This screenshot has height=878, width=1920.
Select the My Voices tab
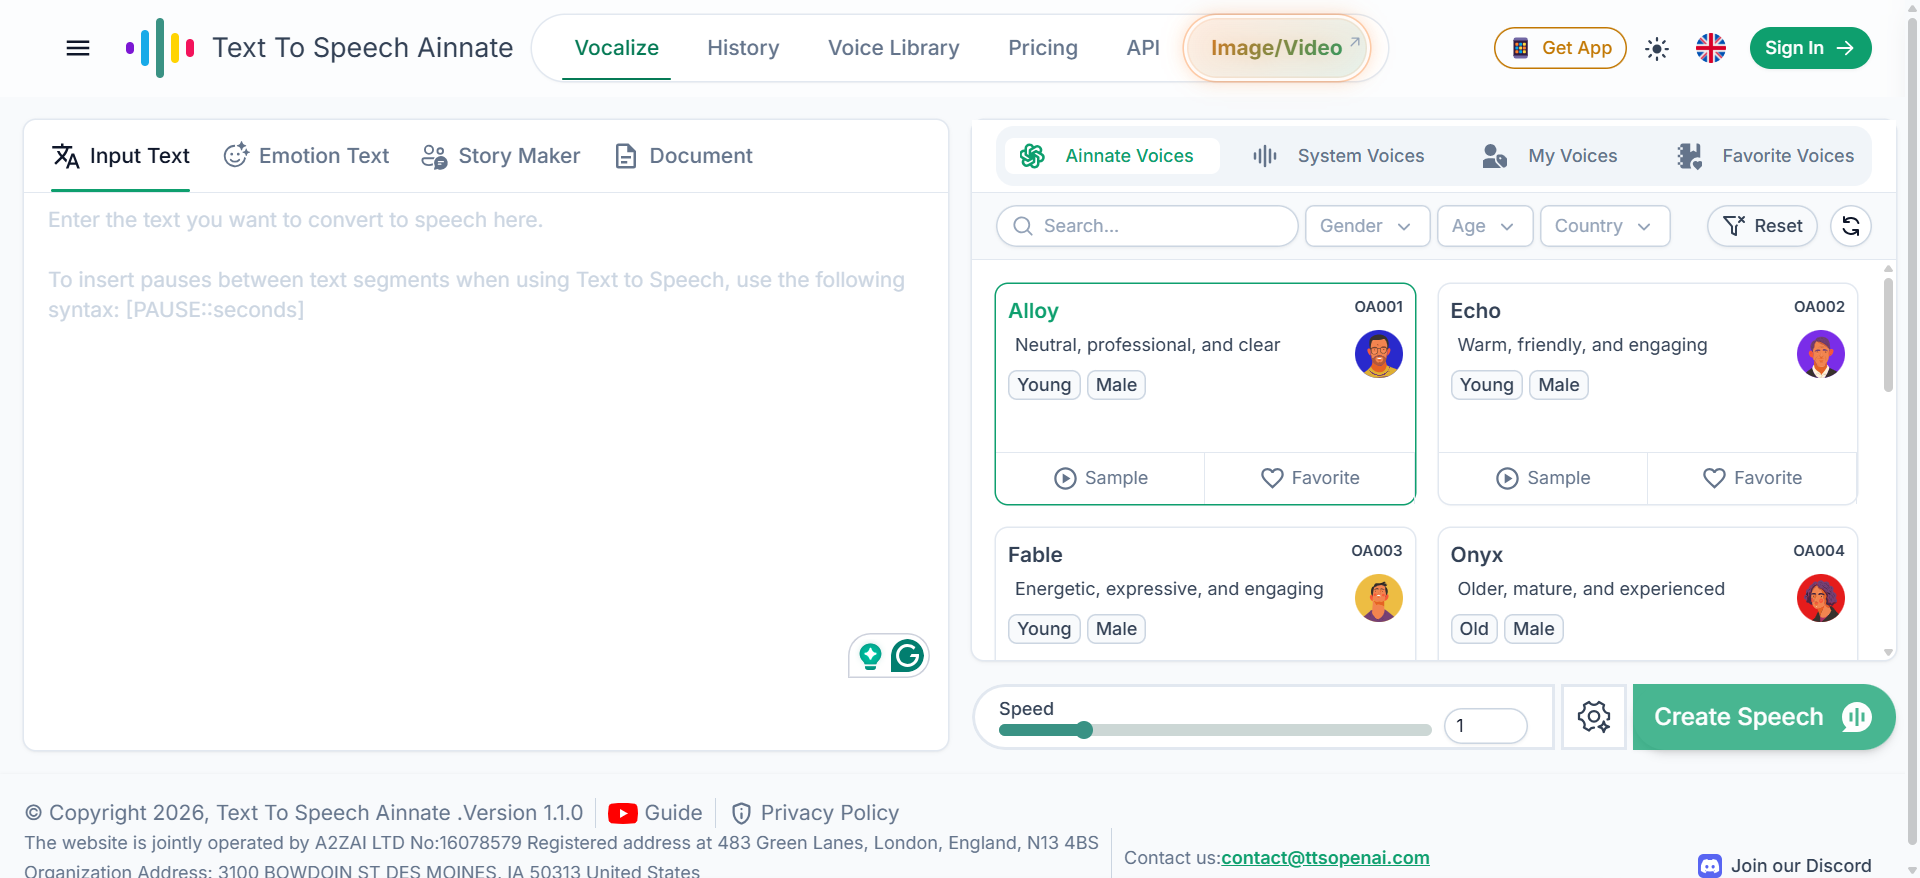pos(1550,156)
